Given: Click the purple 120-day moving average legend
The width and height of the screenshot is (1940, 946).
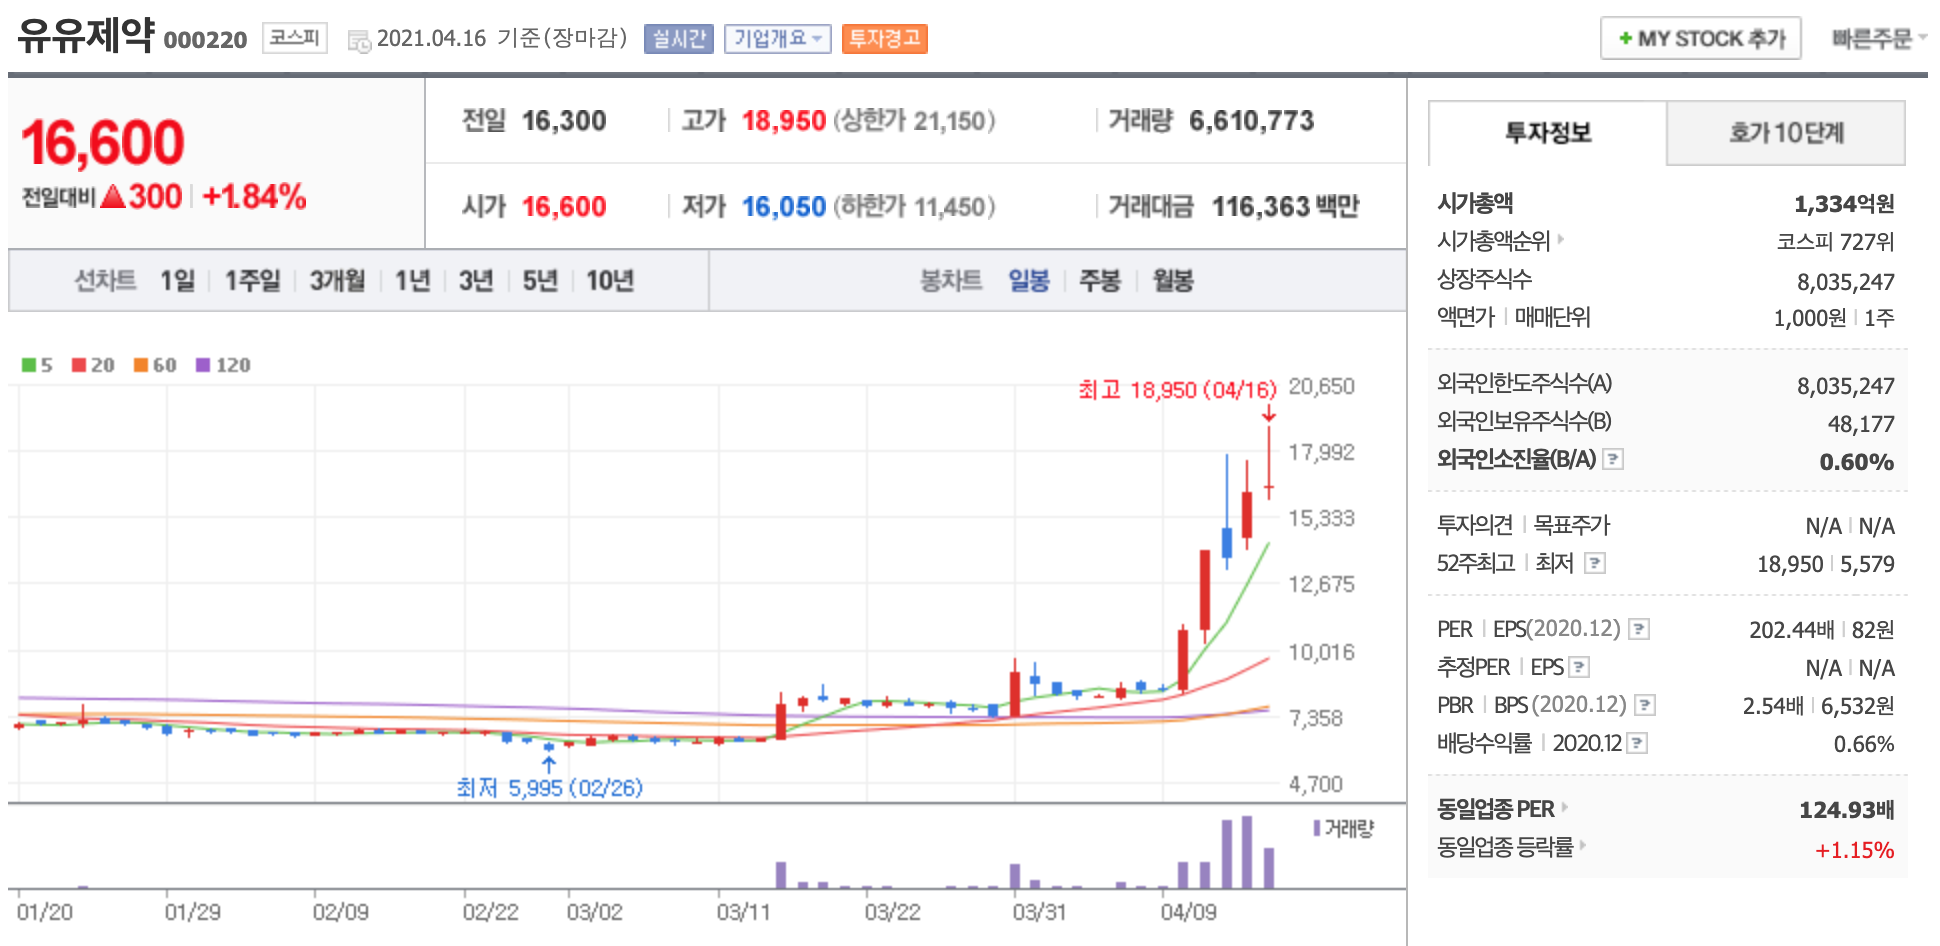Looking at the screenshot, I should coord(223,365).
